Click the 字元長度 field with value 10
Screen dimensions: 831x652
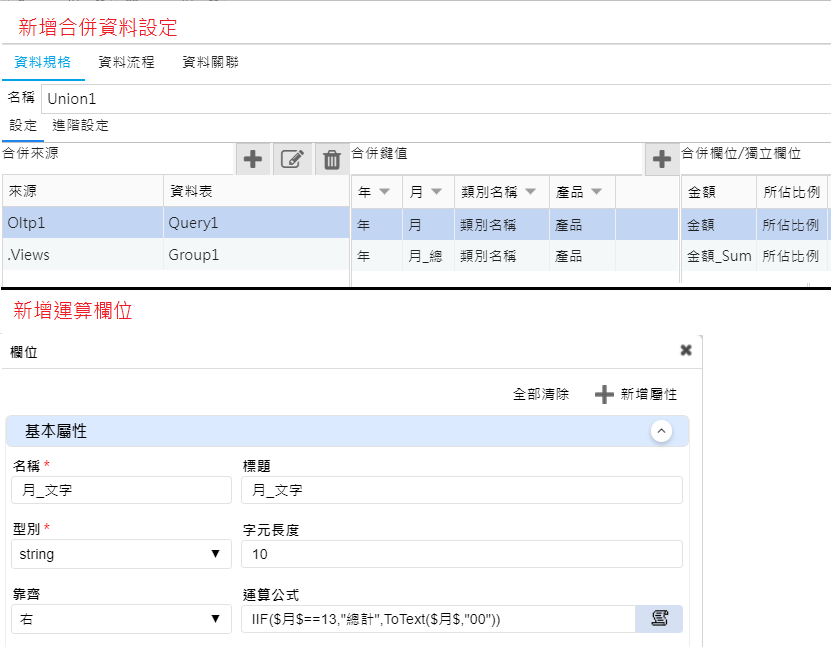[x=462, y=554]
